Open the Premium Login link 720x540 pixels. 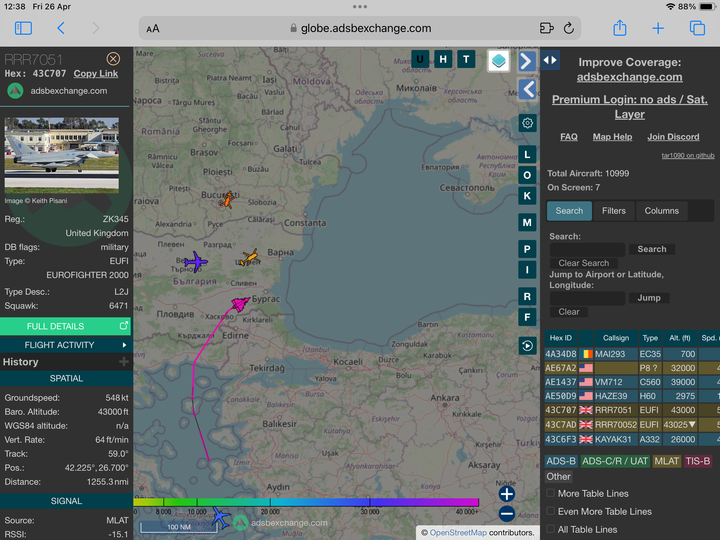point(630,107)
